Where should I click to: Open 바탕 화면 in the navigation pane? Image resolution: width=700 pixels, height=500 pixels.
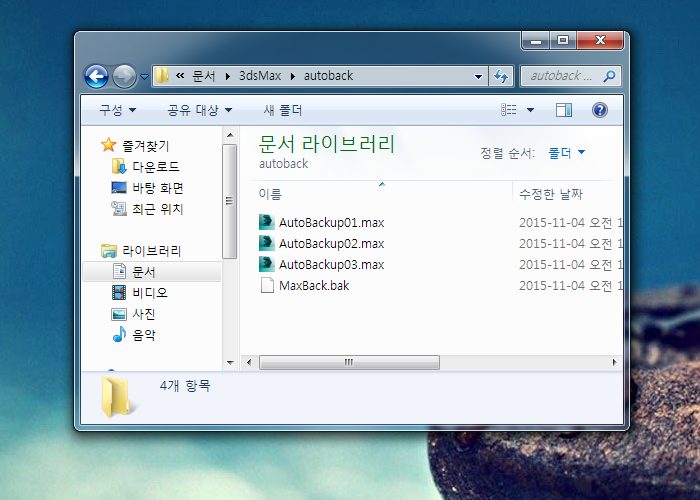click(x=158, y=188)
